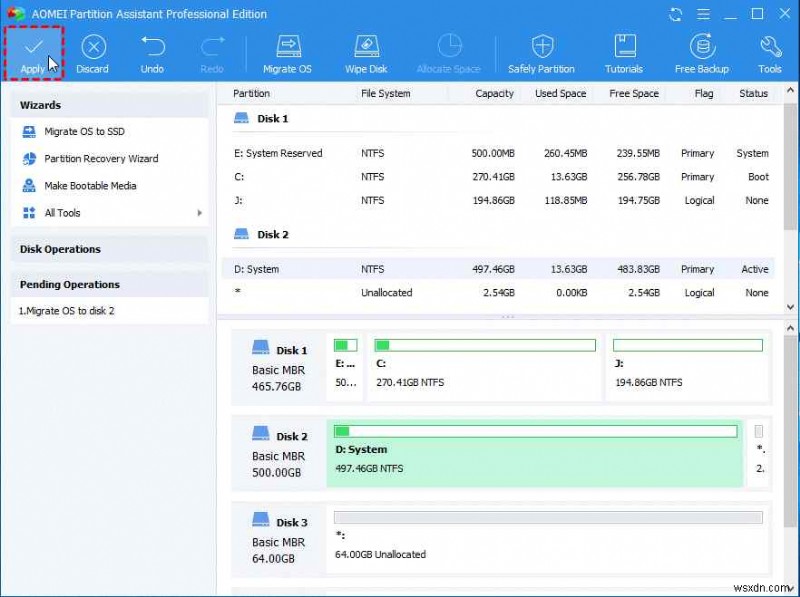This screenshot has width=800, height=597.
Task: Open the Migrate OS tool
Action: pyautogui.click(x=288, y=52)
